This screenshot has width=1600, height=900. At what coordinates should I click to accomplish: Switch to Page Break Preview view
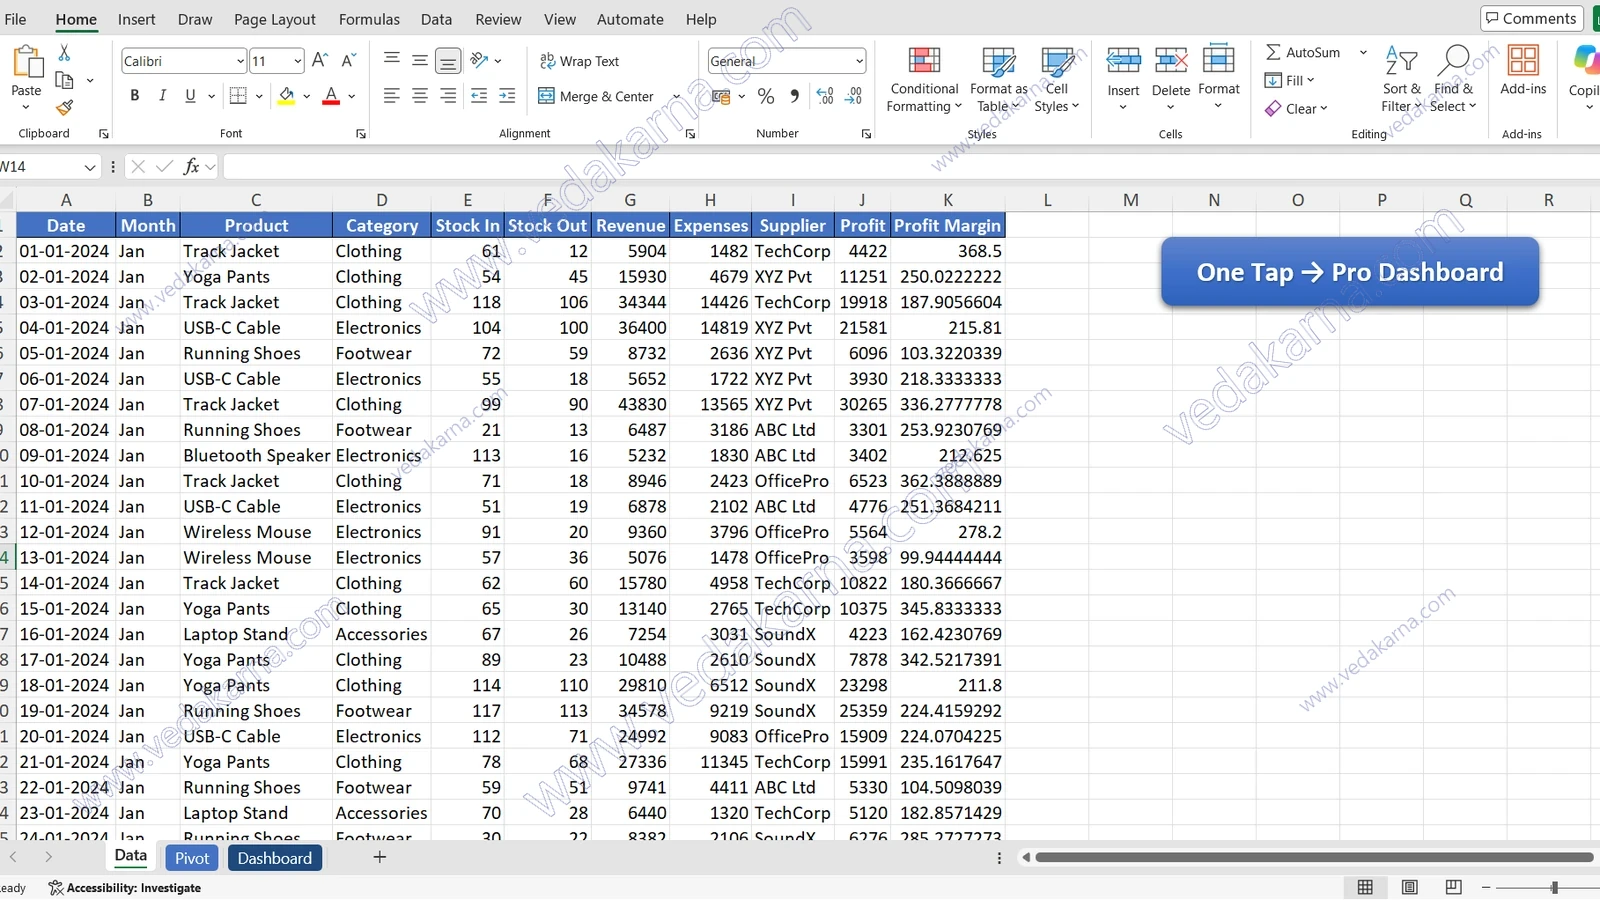(x=1453, y=887)
